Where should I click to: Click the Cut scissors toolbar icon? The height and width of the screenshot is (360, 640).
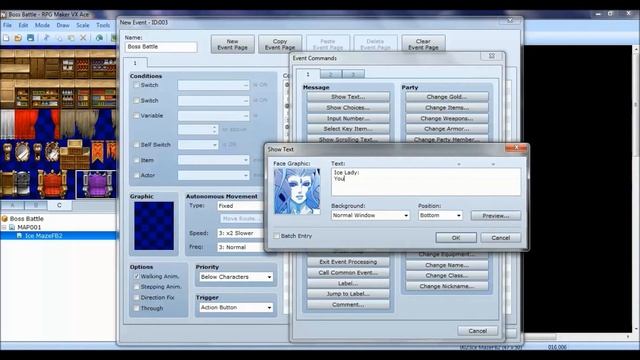click(47, 38)
